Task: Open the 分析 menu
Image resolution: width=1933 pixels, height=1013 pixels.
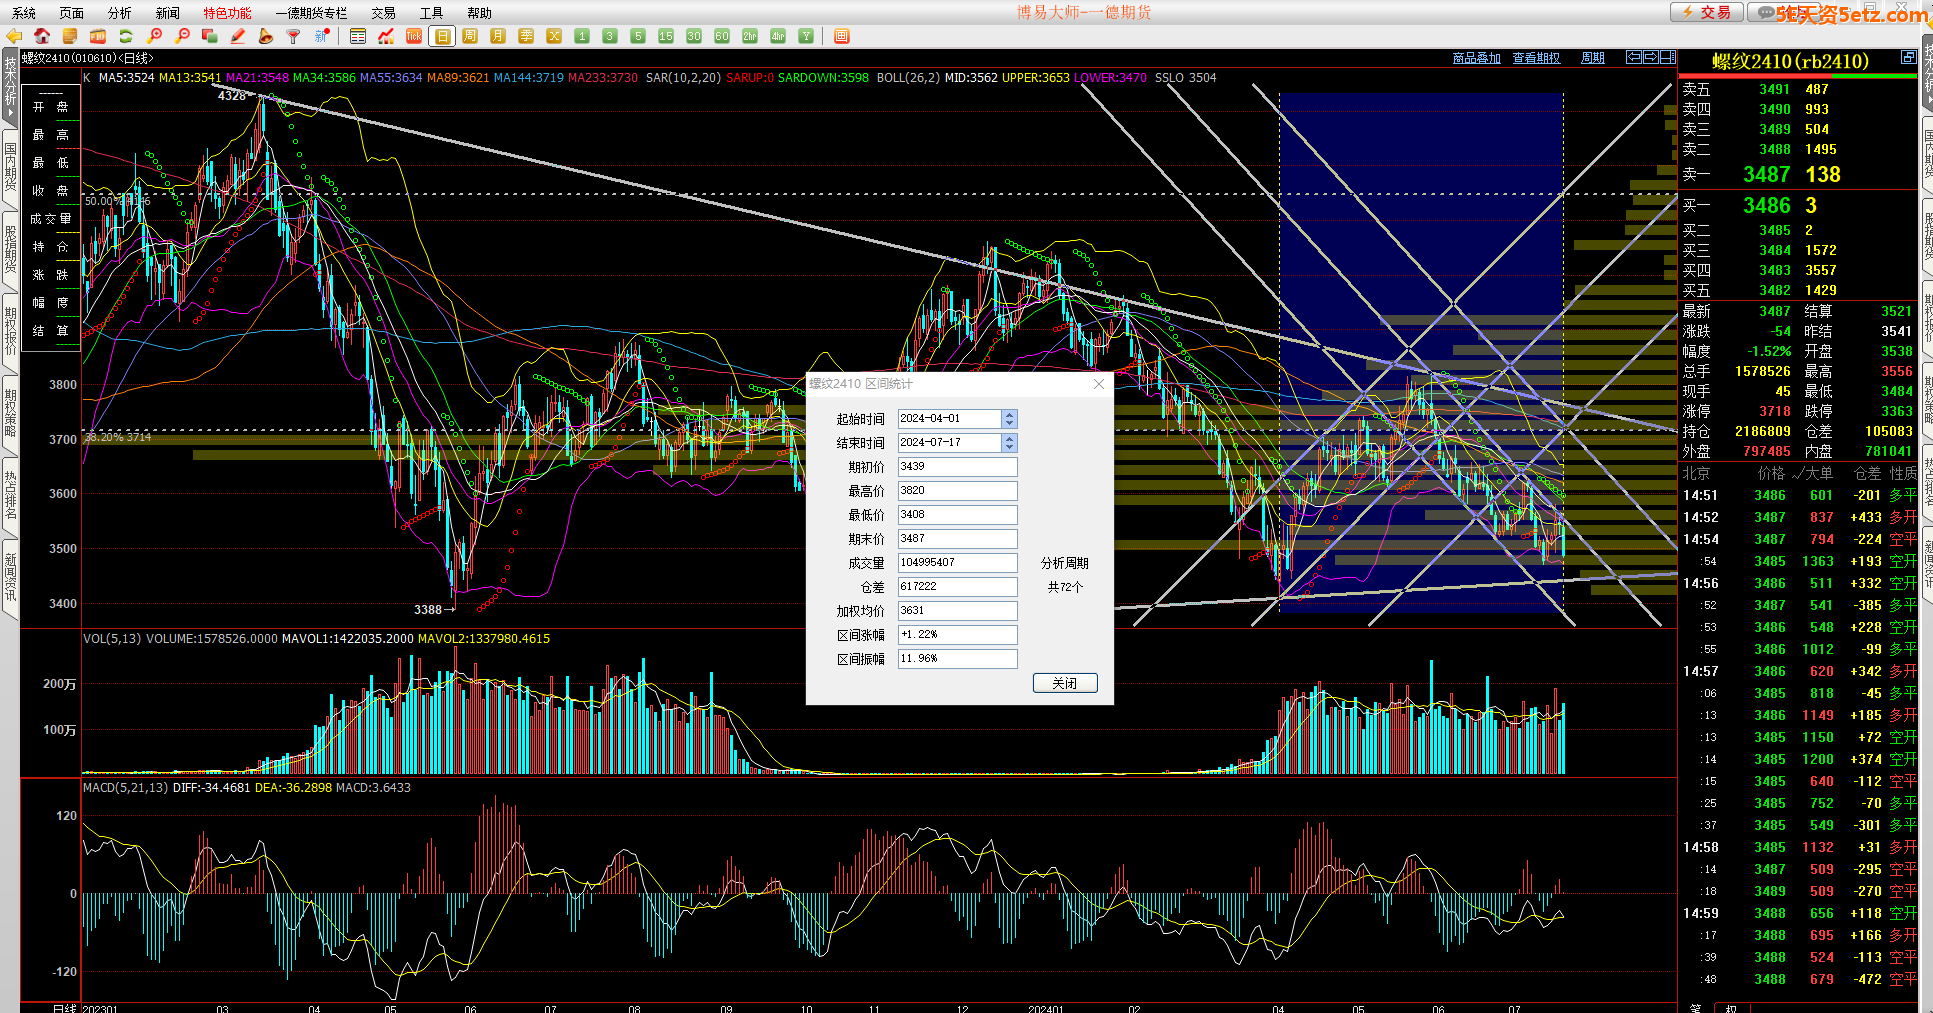Action: (x=120, y=13)
